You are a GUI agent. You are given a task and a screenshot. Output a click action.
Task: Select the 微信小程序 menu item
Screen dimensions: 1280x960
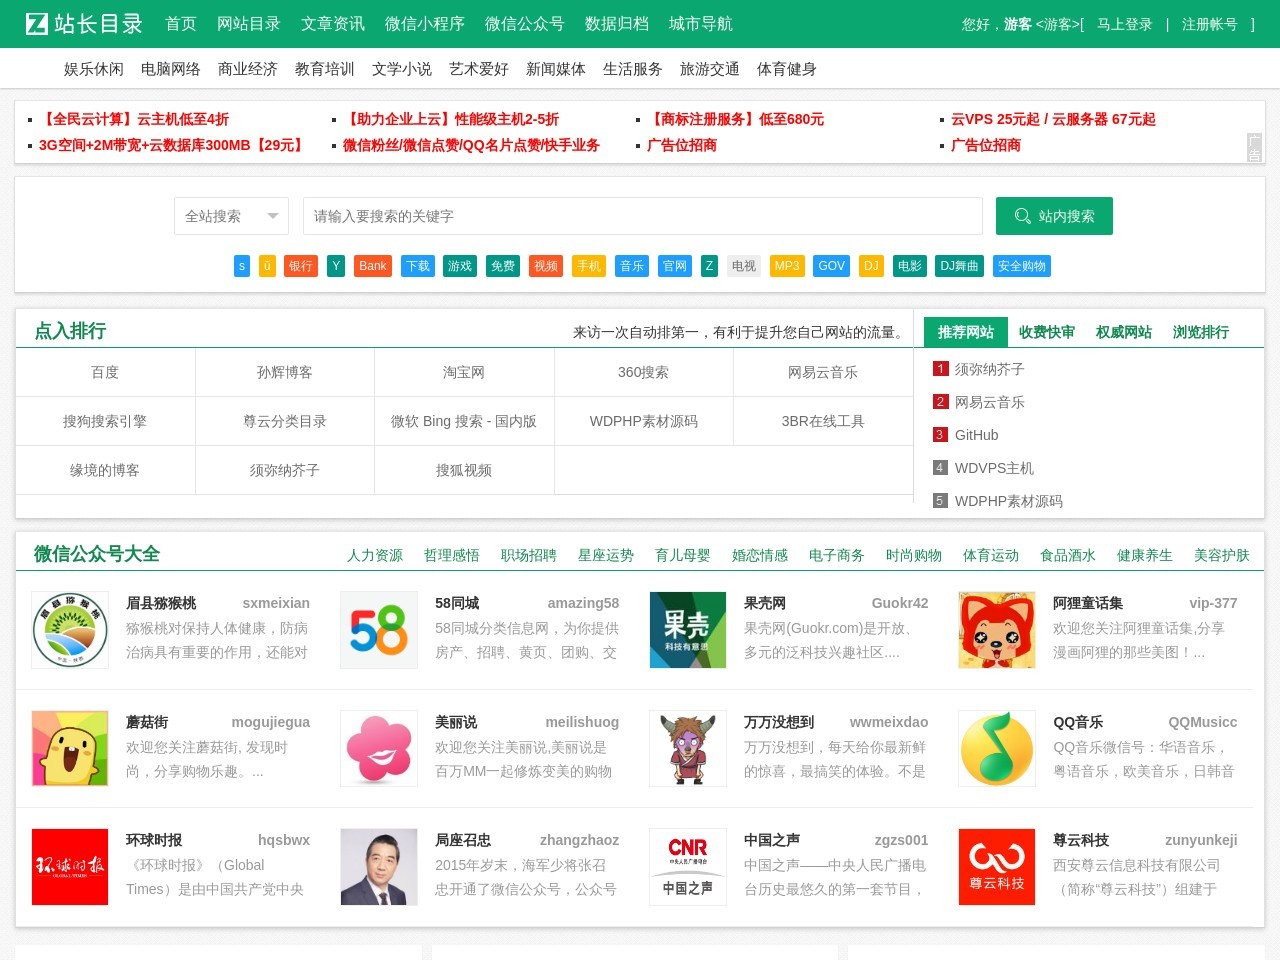pos(428,24)
